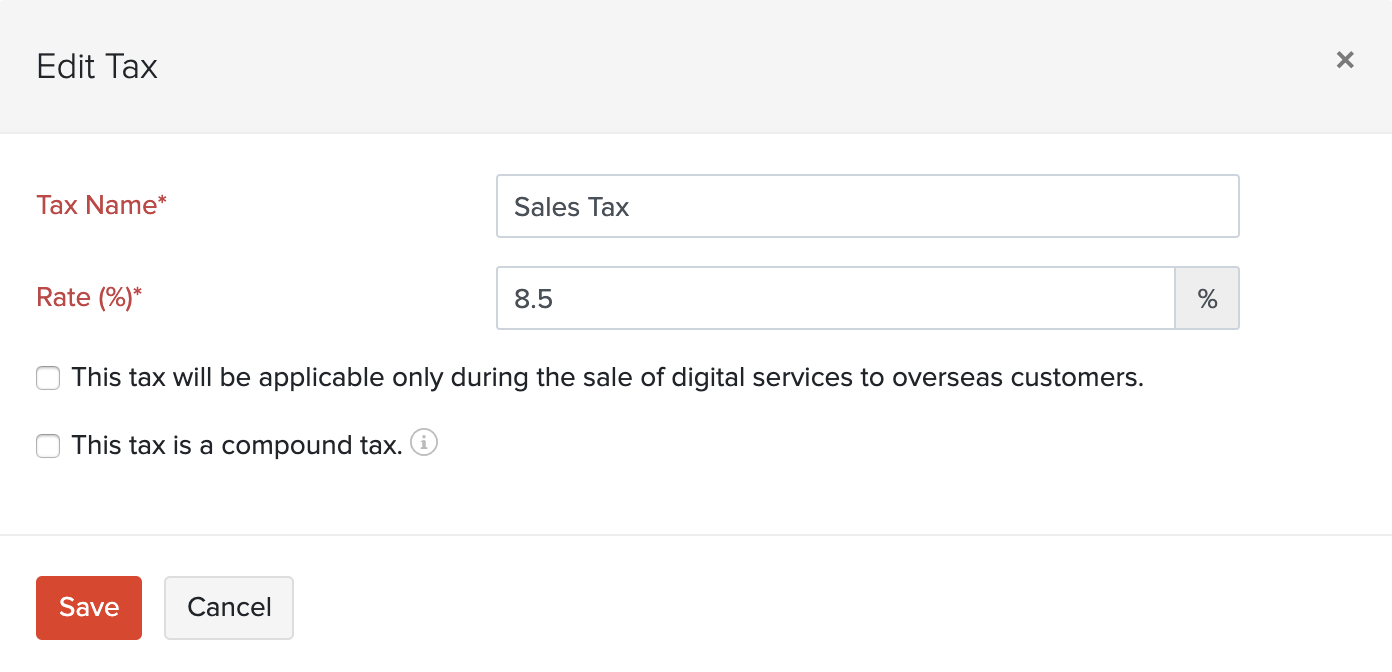Save the edited Sales Tax
Screen dimensions: 1392x672
(x=88, y=607)
